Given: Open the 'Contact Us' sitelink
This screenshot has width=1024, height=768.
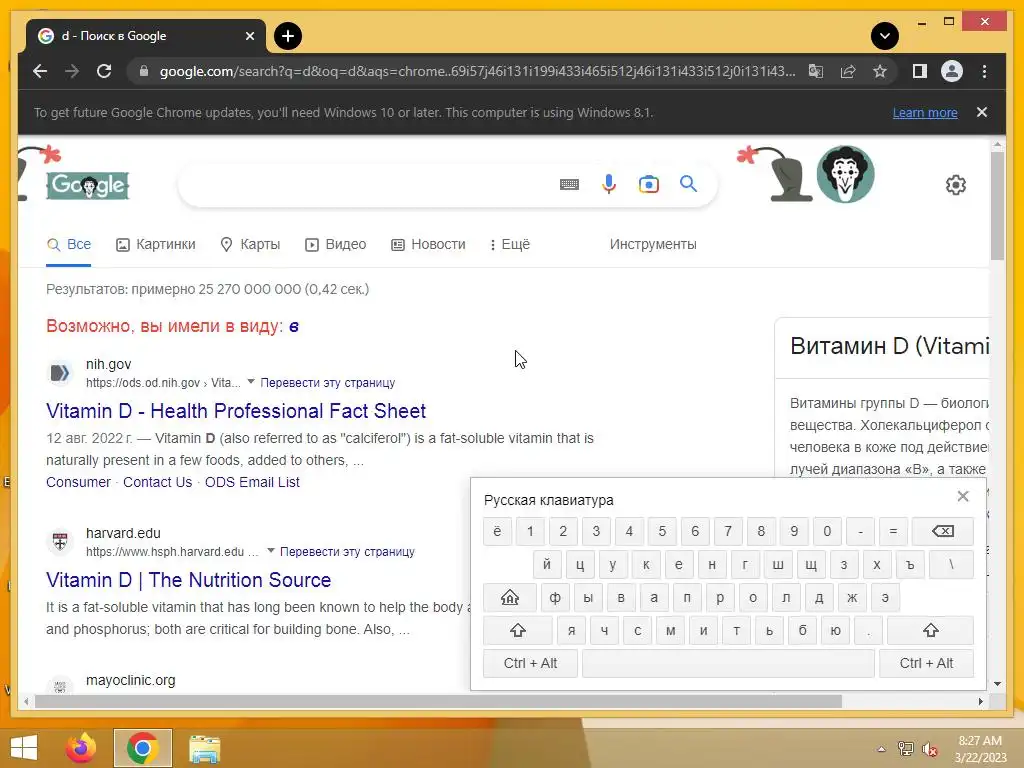Looking at the screenshot, I should pos(157,482).
